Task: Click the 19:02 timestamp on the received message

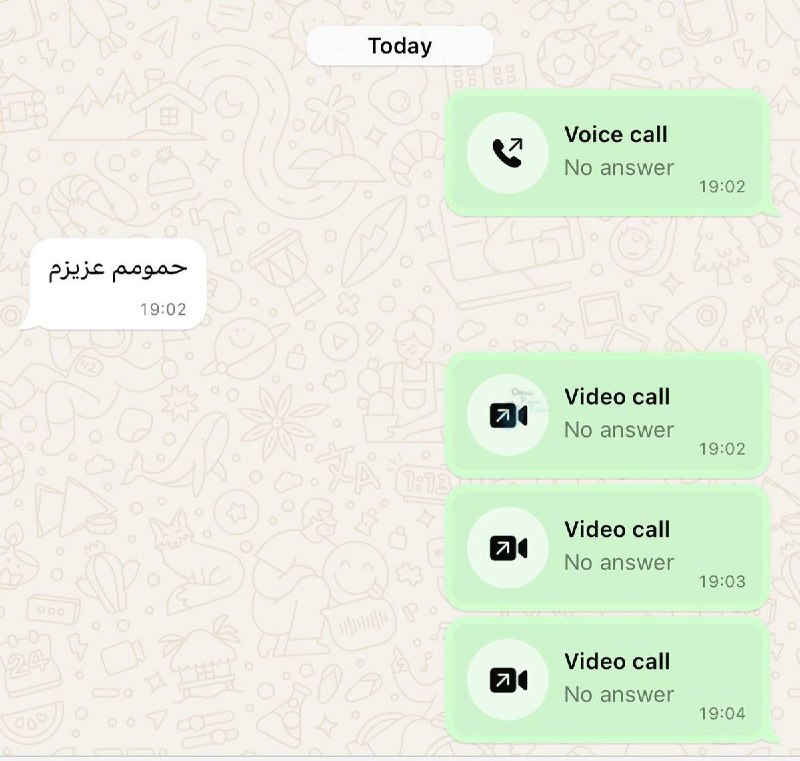Action: (163, 309)
